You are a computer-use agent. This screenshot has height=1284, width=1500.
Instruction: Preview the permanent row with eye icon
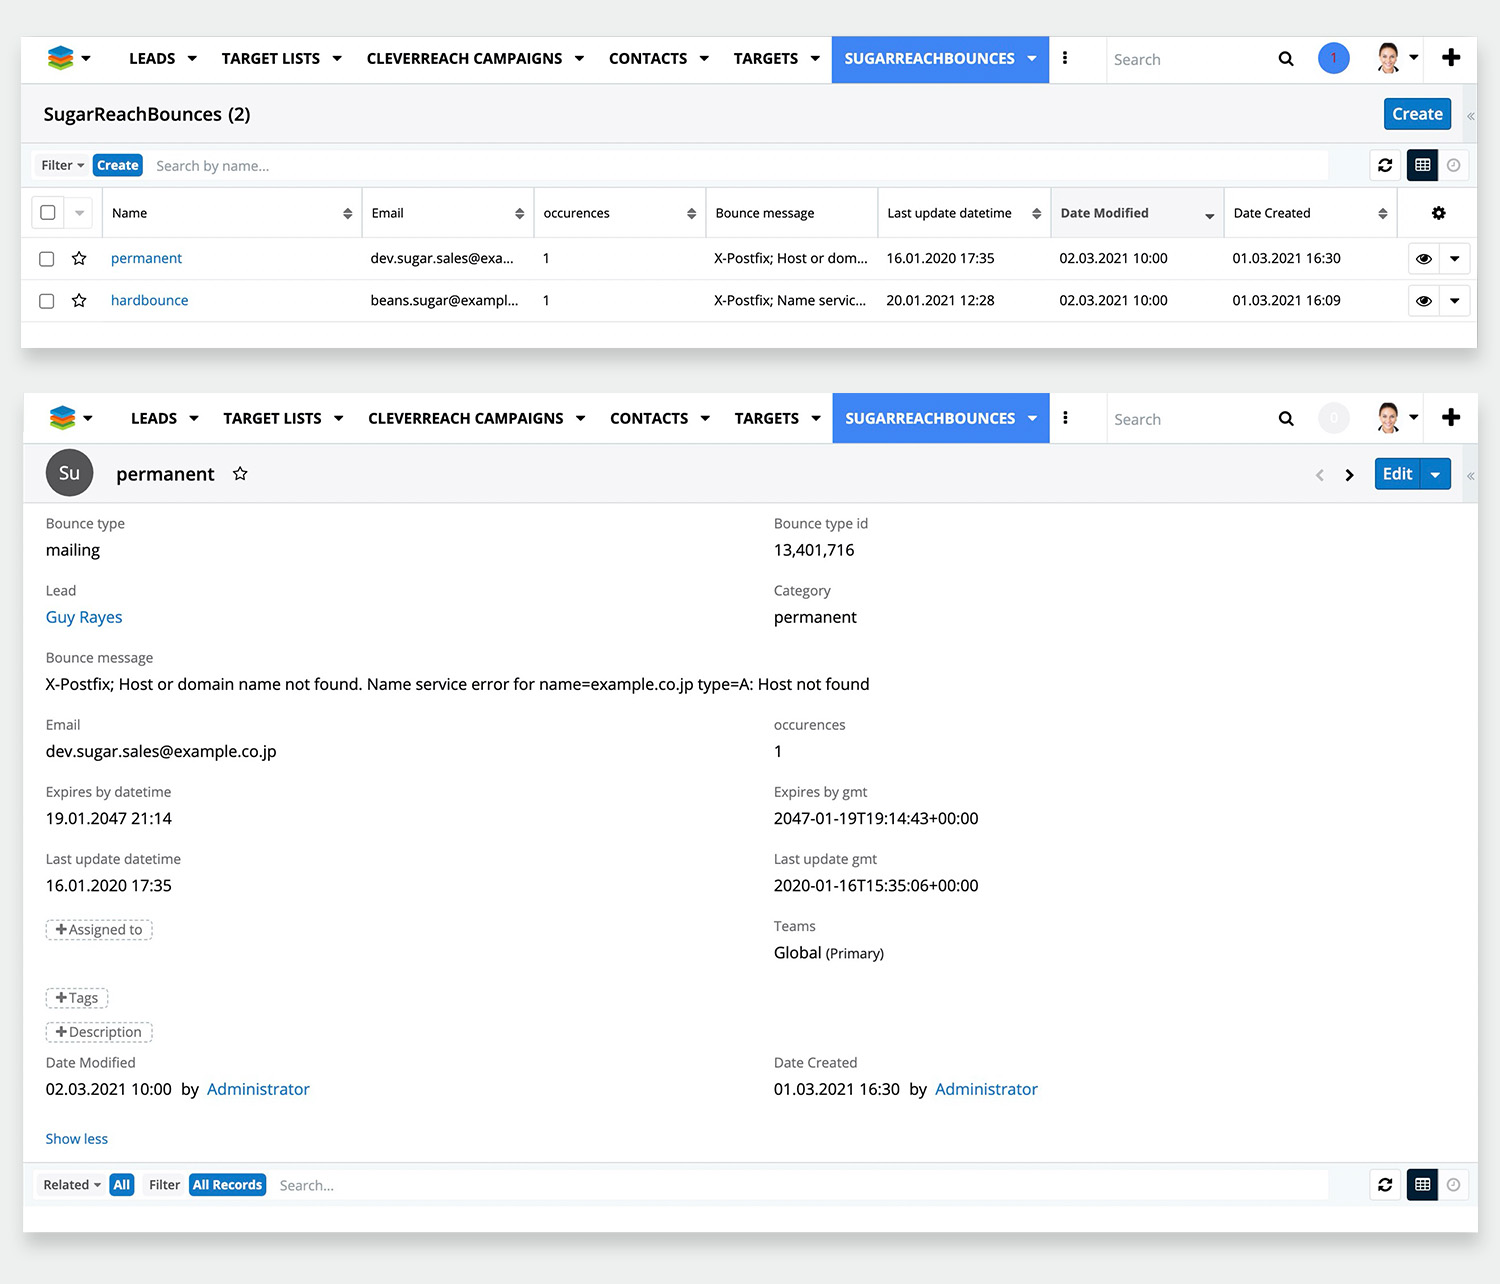coord(1423,259)
